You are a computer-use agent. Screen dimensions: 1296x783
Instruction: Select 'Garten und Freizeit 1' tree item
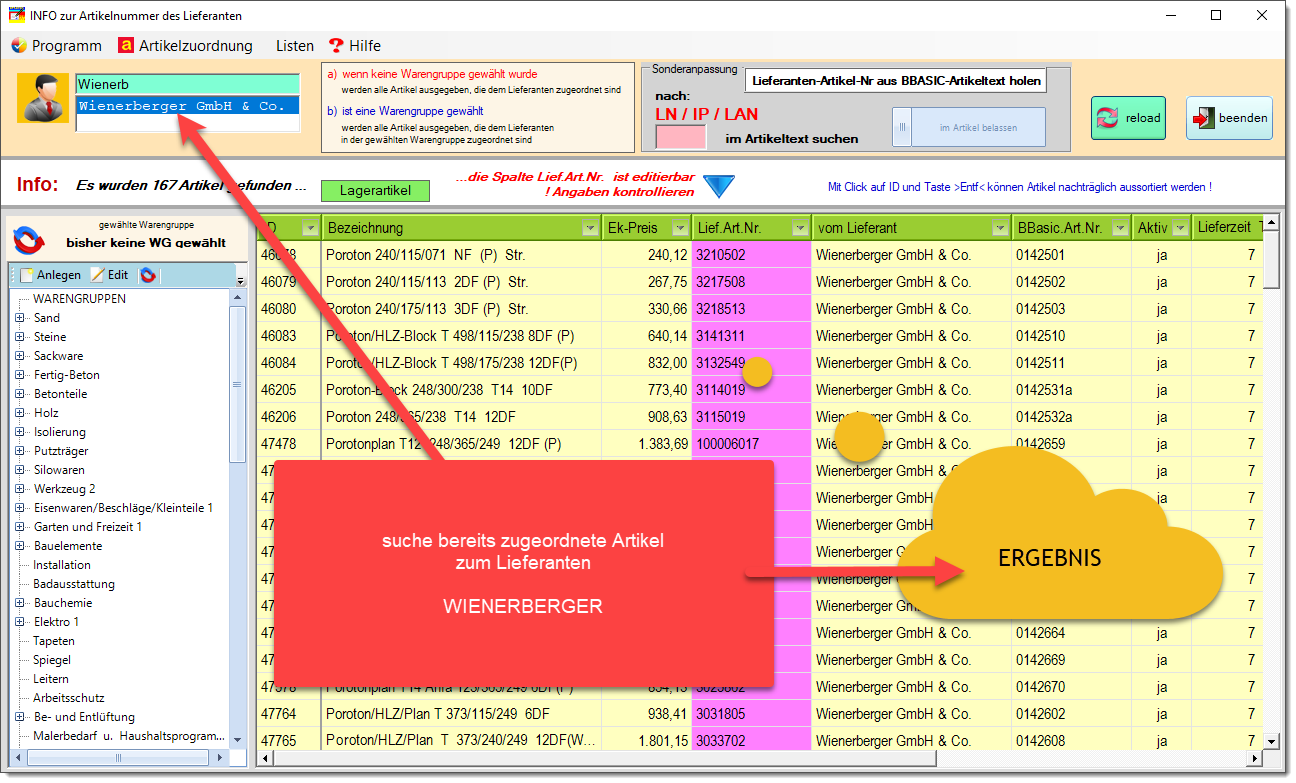tap(88, 527)
